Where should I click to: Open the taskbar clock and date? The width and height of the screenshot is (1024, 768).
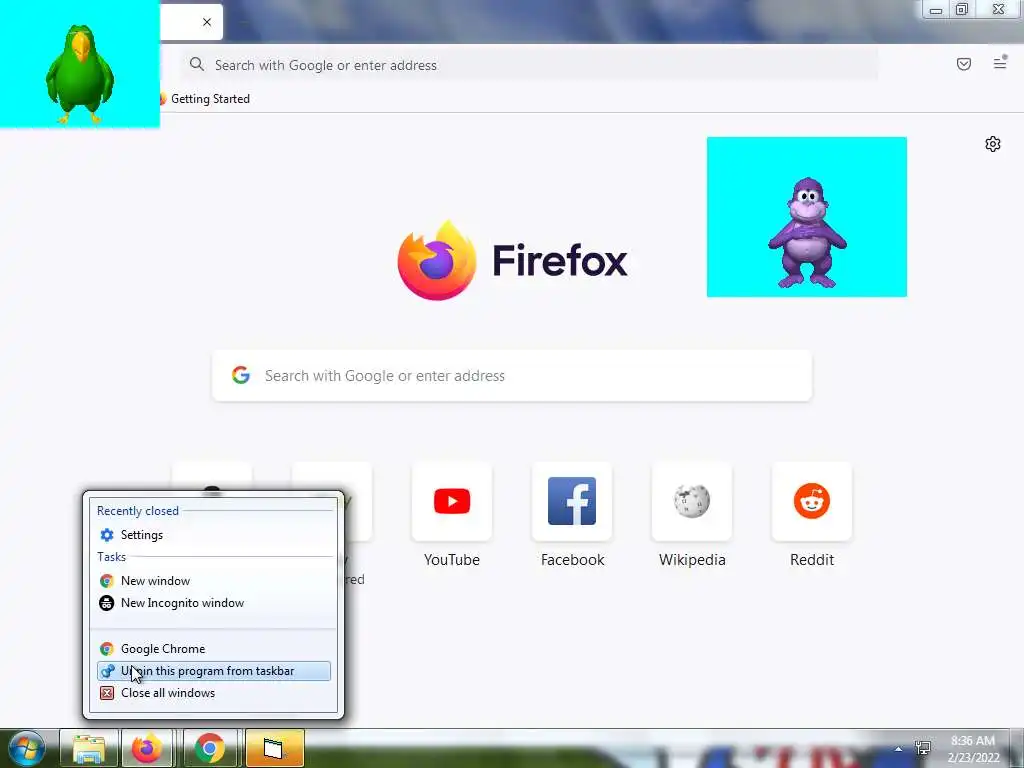coord(973,749)
